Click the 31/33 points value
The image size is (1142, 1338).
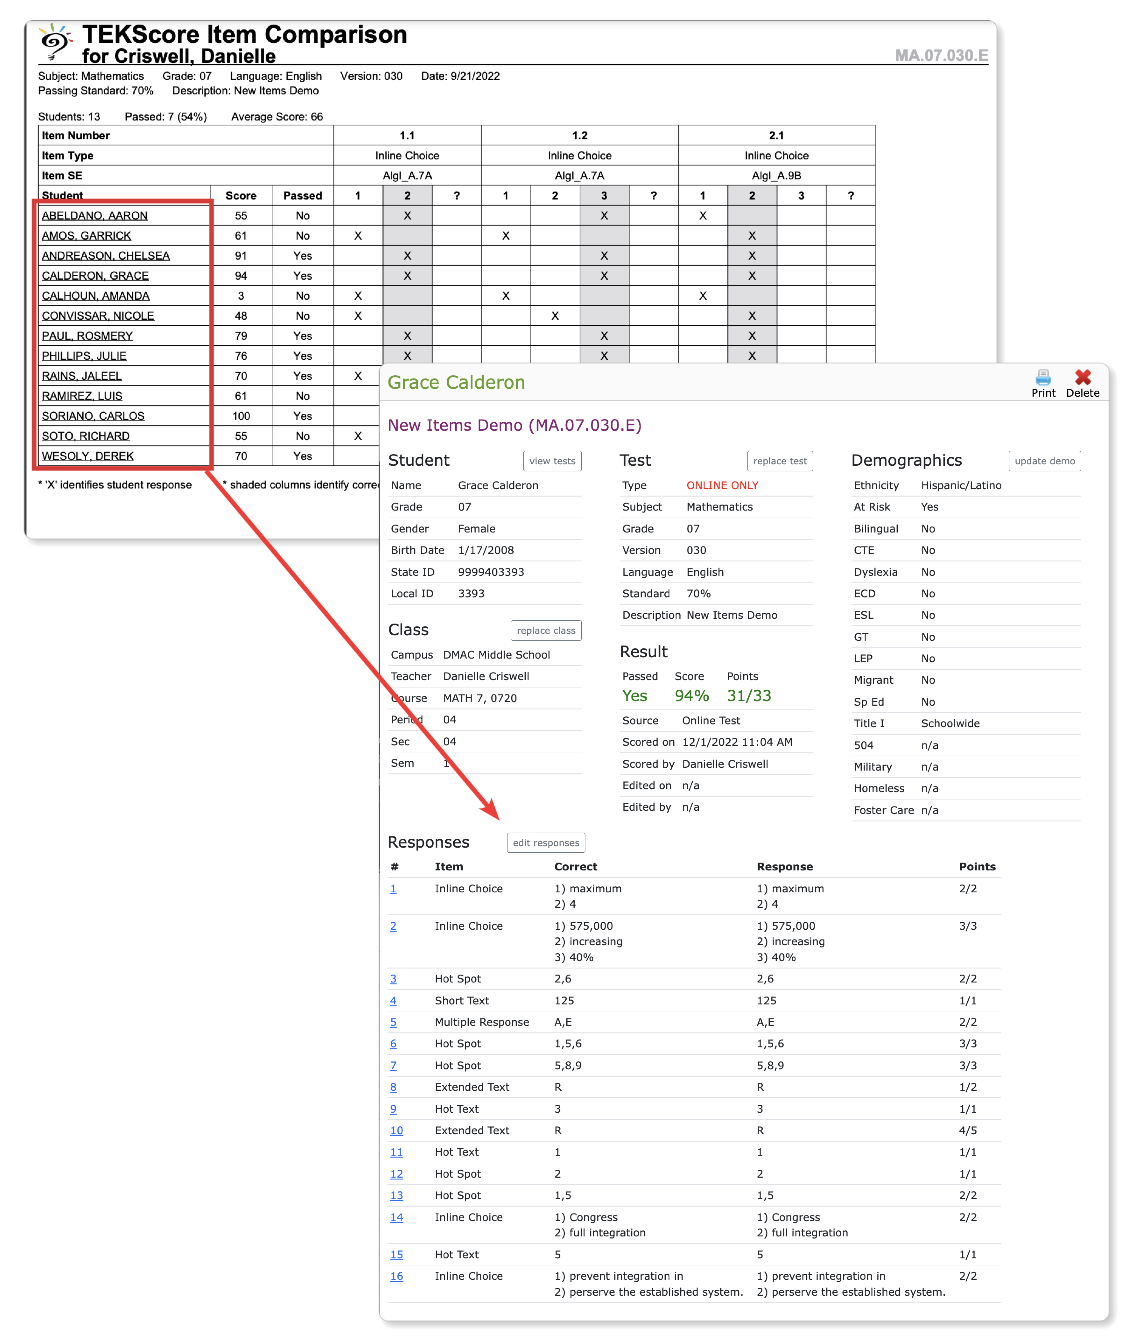pos(749,696)
